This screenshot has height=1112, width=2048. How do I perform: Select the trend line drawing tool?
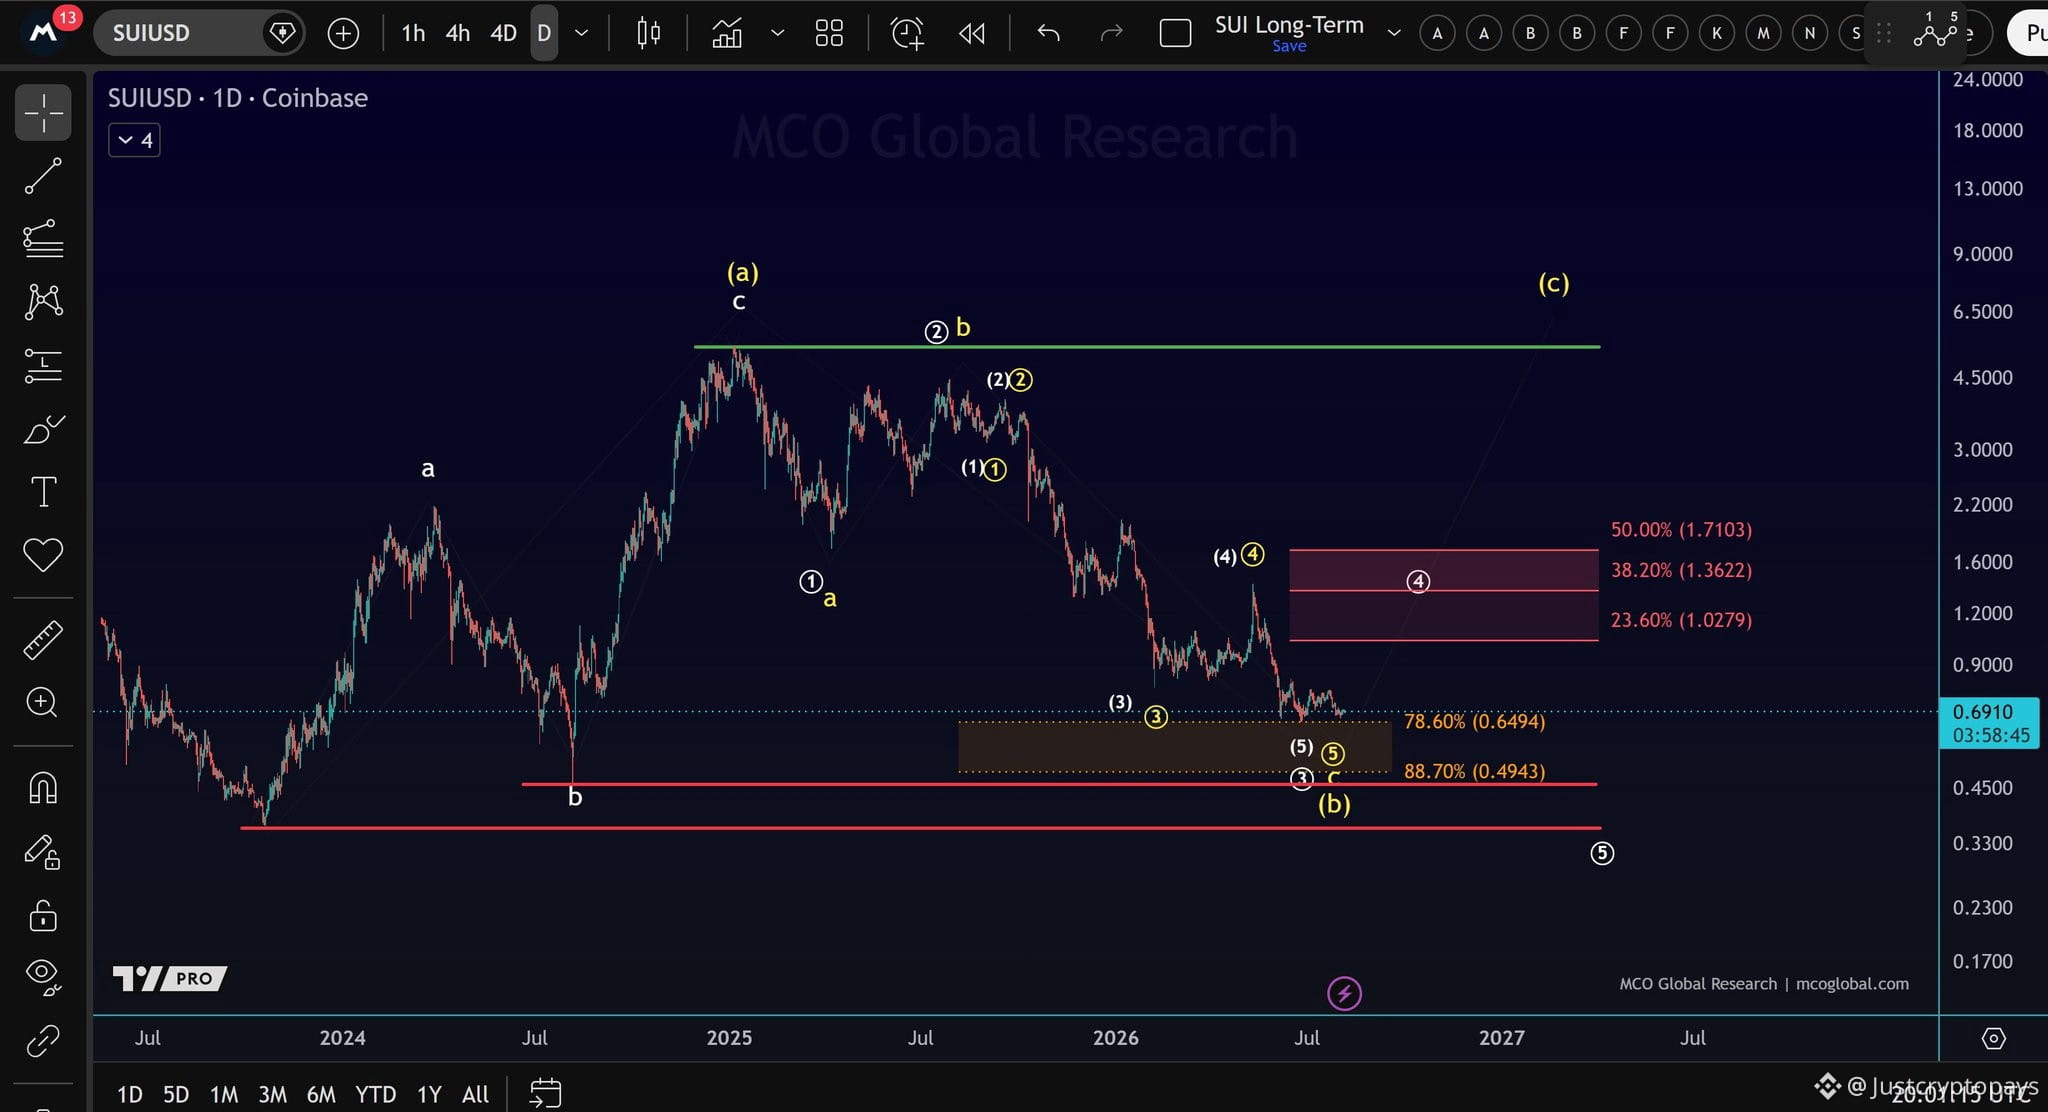tap(43, 176)
